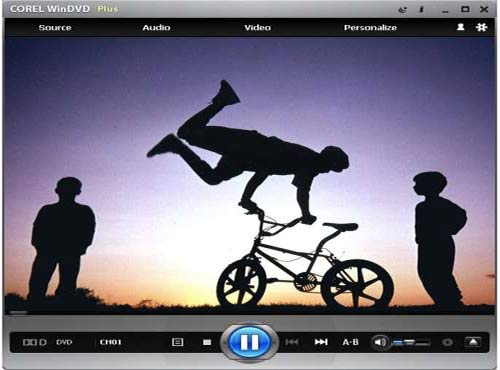Open the DVD menu list icon
500x370 pixels.
click(x=177, y=342)
